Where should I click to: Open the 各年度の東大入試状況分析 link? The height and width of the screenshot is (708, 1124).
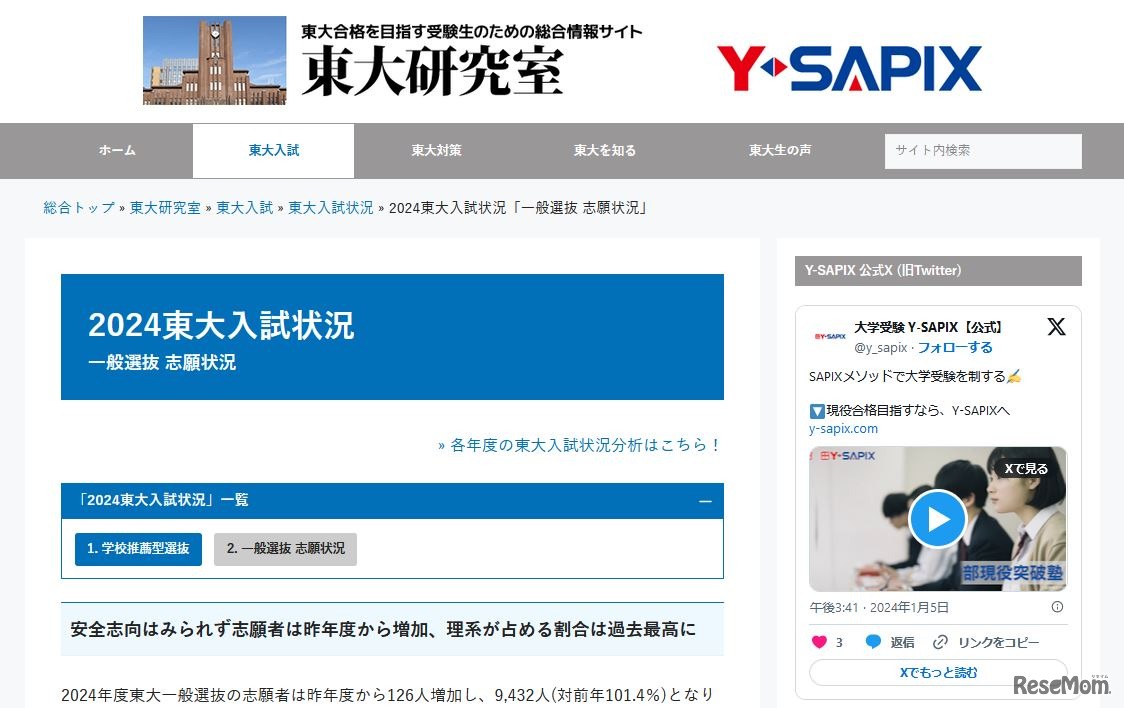point(580,445)
